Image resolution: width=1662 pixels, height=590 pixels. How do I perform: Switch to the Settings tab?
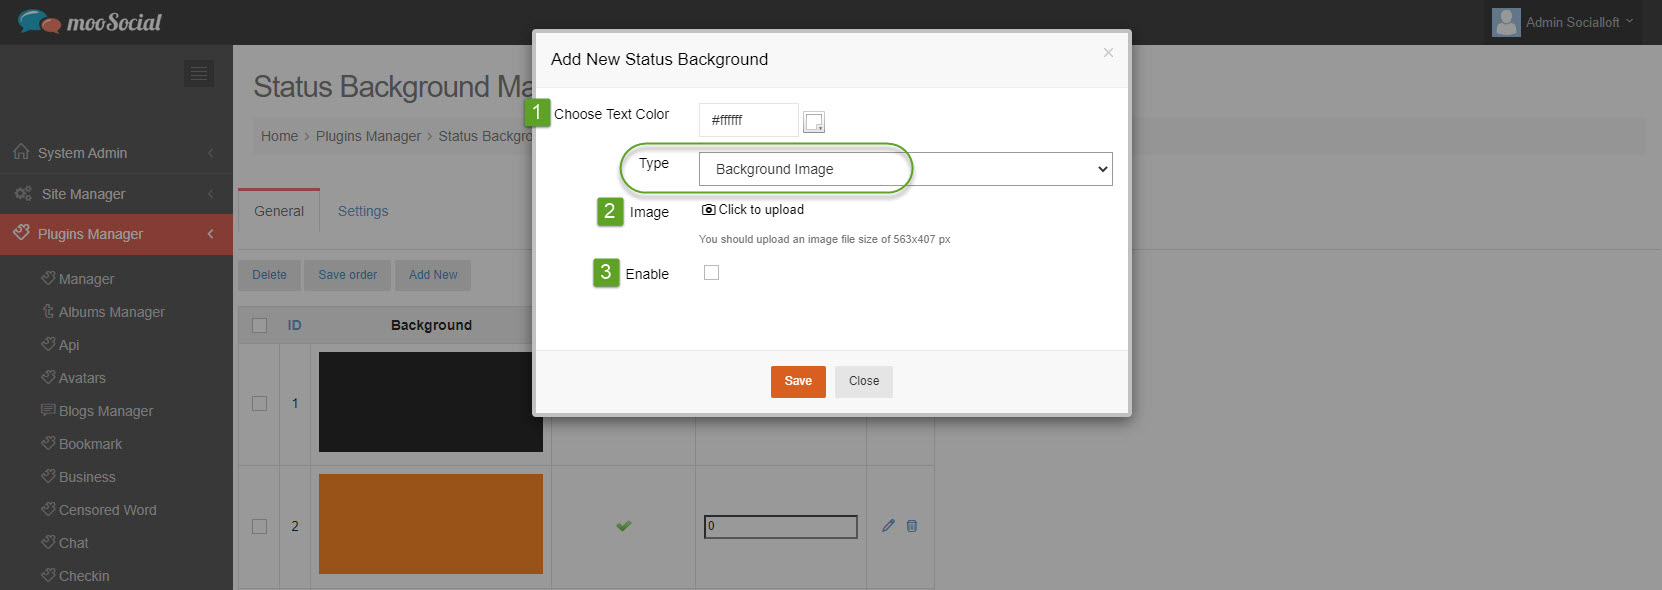(x=363, y=211)
